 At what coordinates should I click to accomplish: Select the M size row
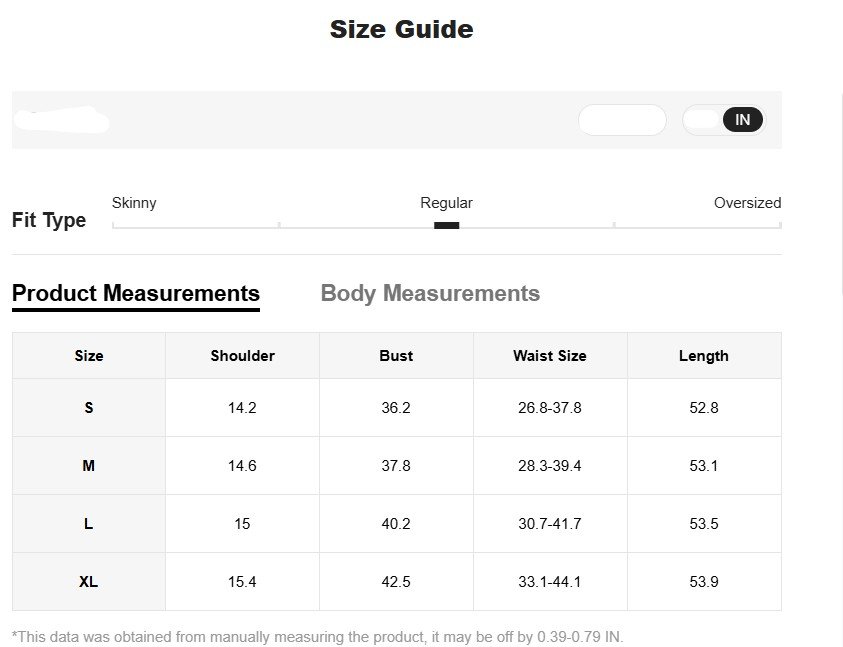point(89,466)
